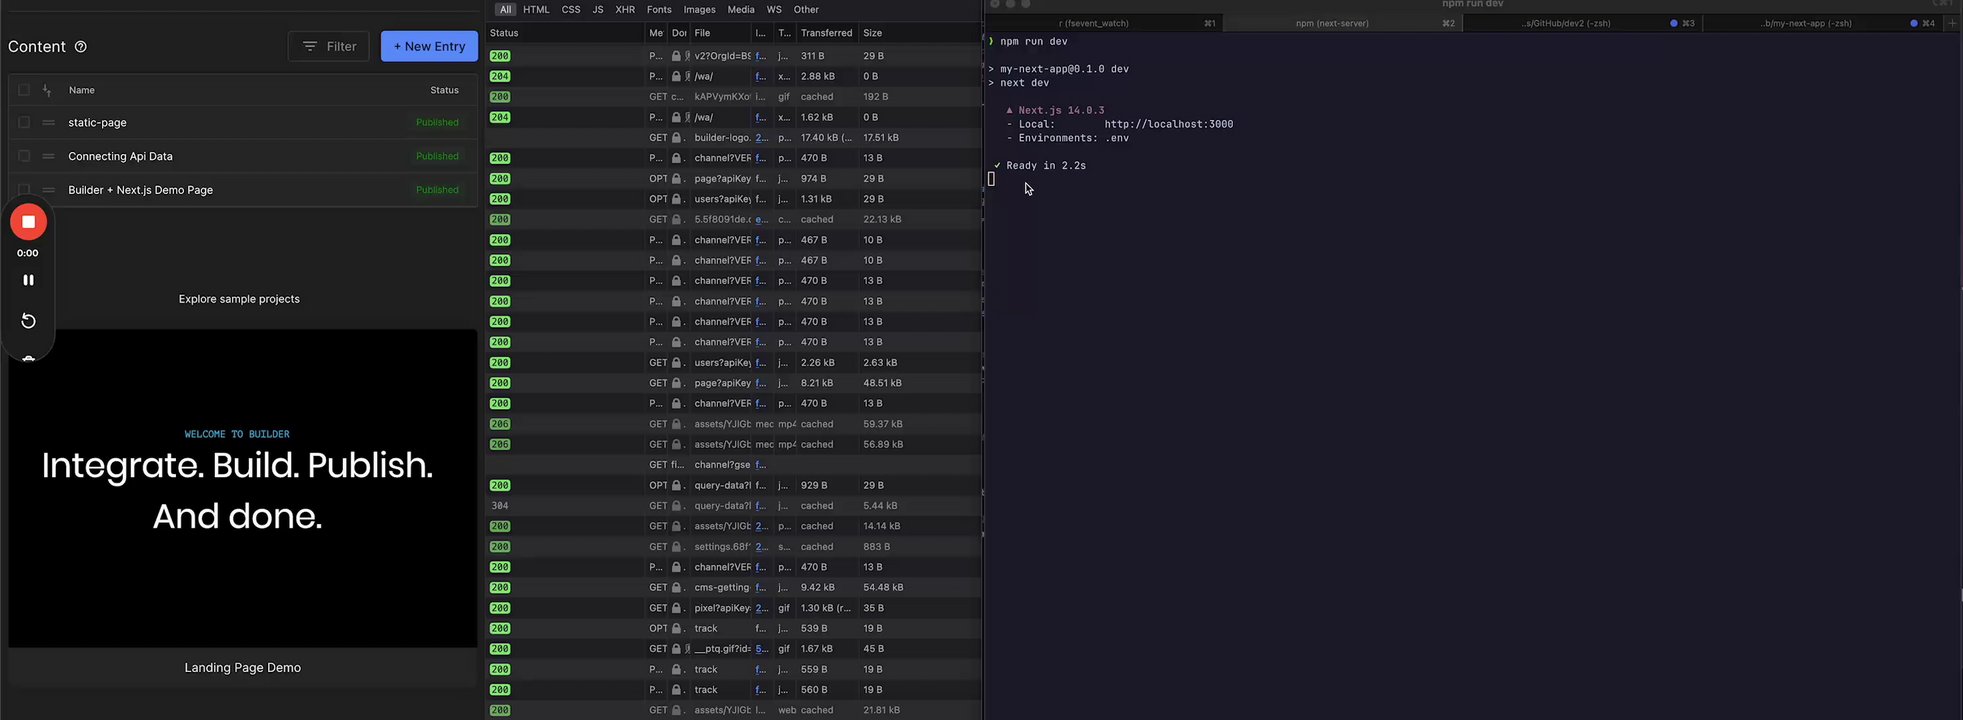The image size is (1963, 720).
Task: Select the XHR network filter tab
Action: click(625, 9)
